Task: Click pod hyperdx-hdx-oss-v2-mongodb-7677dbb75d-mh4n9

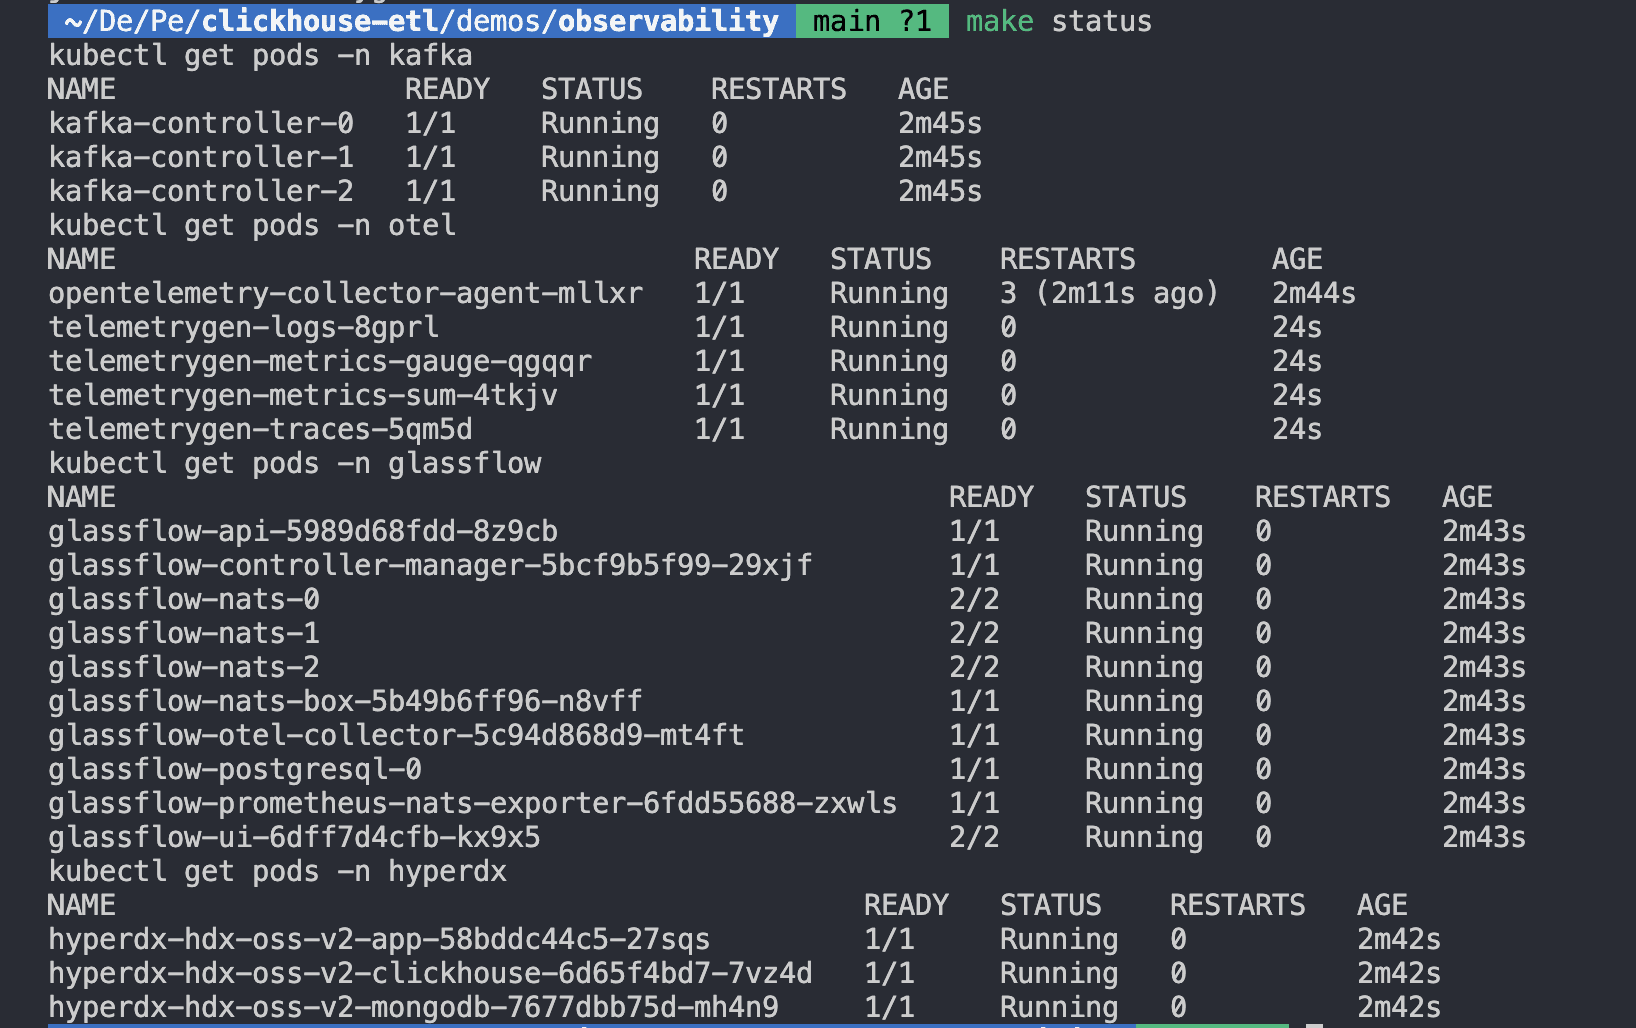Action: (x=414, y=1007)
